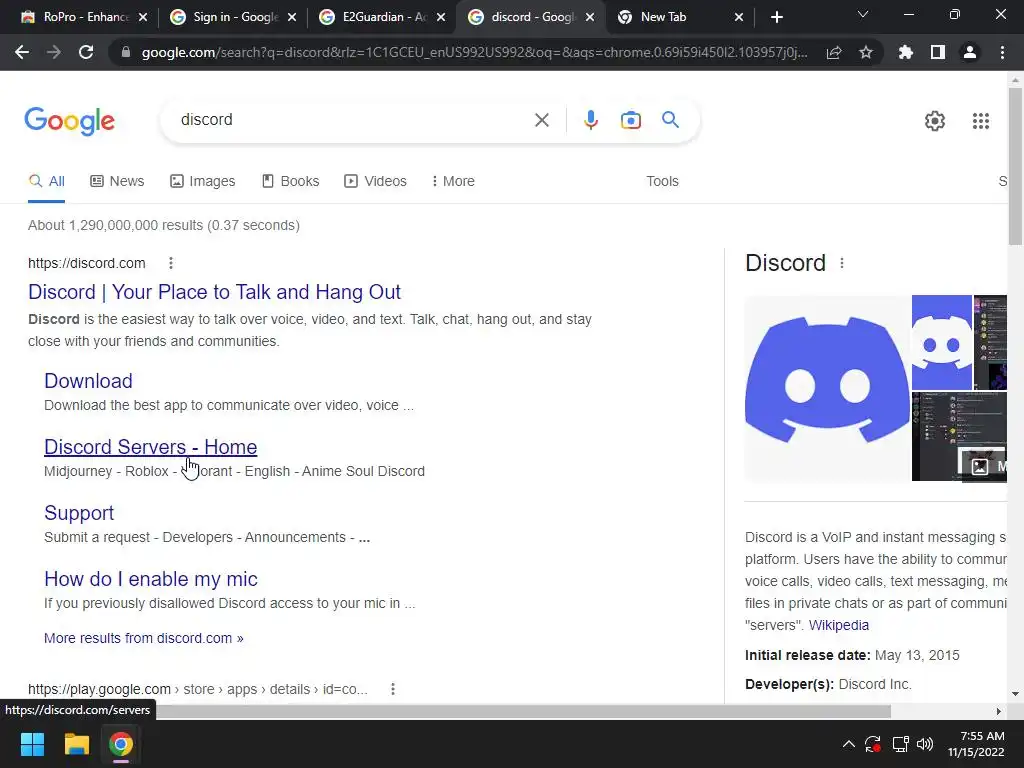Show hidden system tray icons
1024x768 pixels.
click(848, 744)
